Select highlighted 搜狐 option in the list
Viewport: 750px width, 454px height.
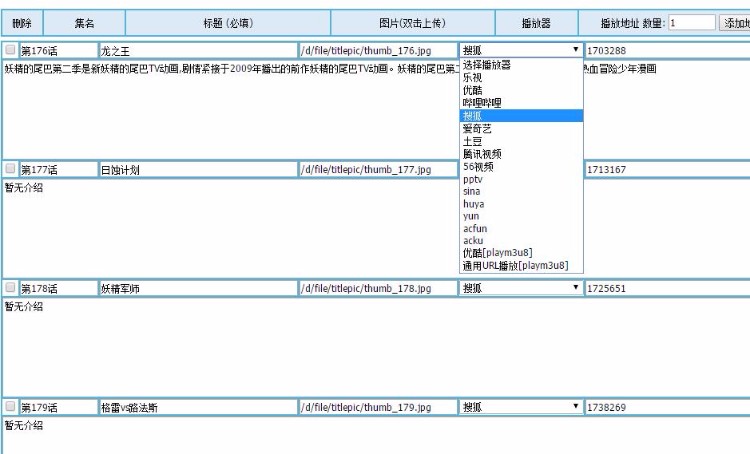521,115
